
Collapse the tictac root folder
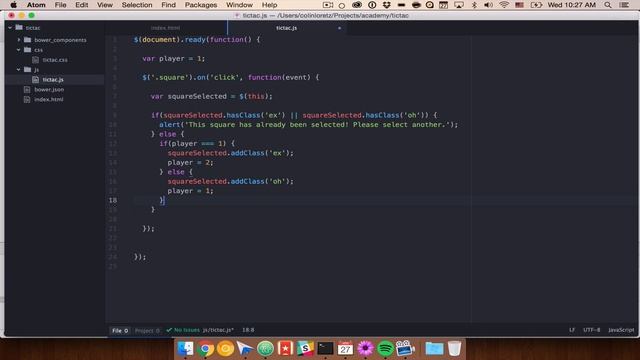[10, 28]
